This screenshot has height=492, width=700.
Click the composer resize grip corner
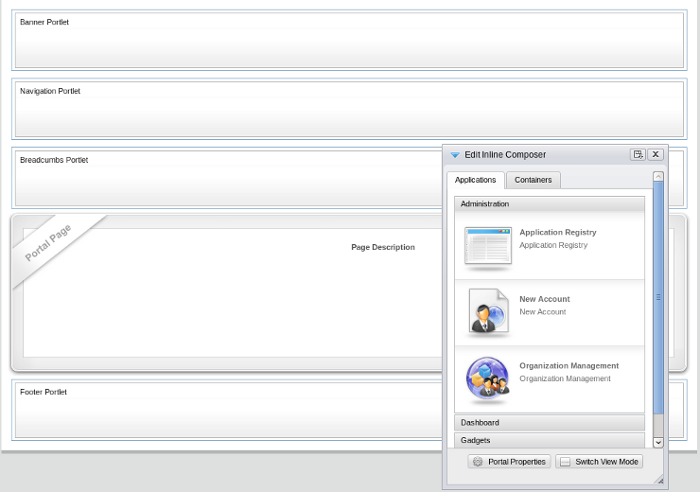click(x=660, y=480)
